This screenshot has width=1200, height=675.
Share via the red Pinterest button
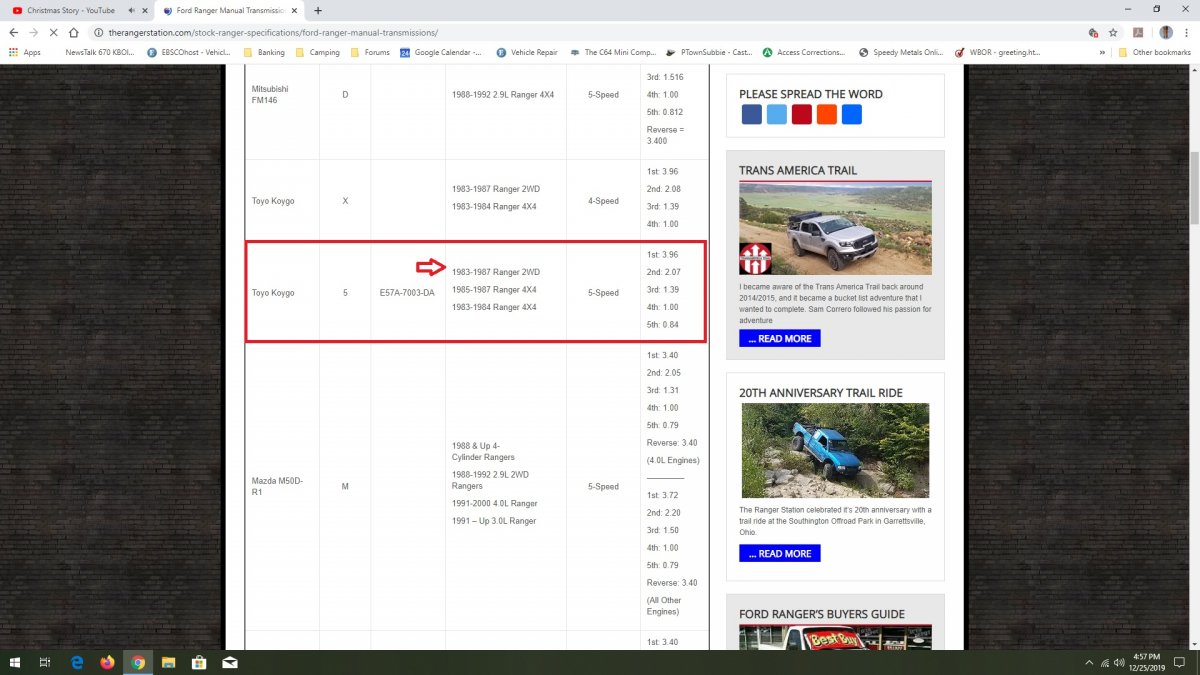(x=802, y=114)
